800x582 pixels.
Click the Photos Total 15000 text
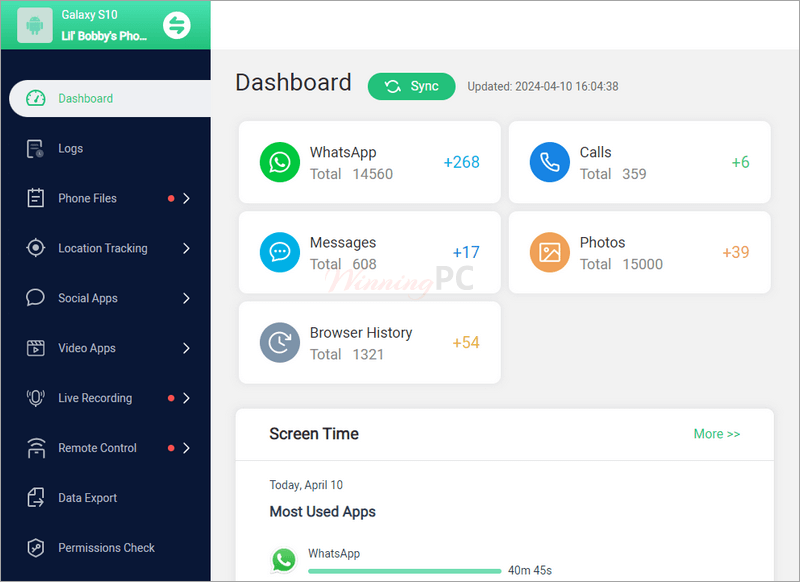[621, 264]
